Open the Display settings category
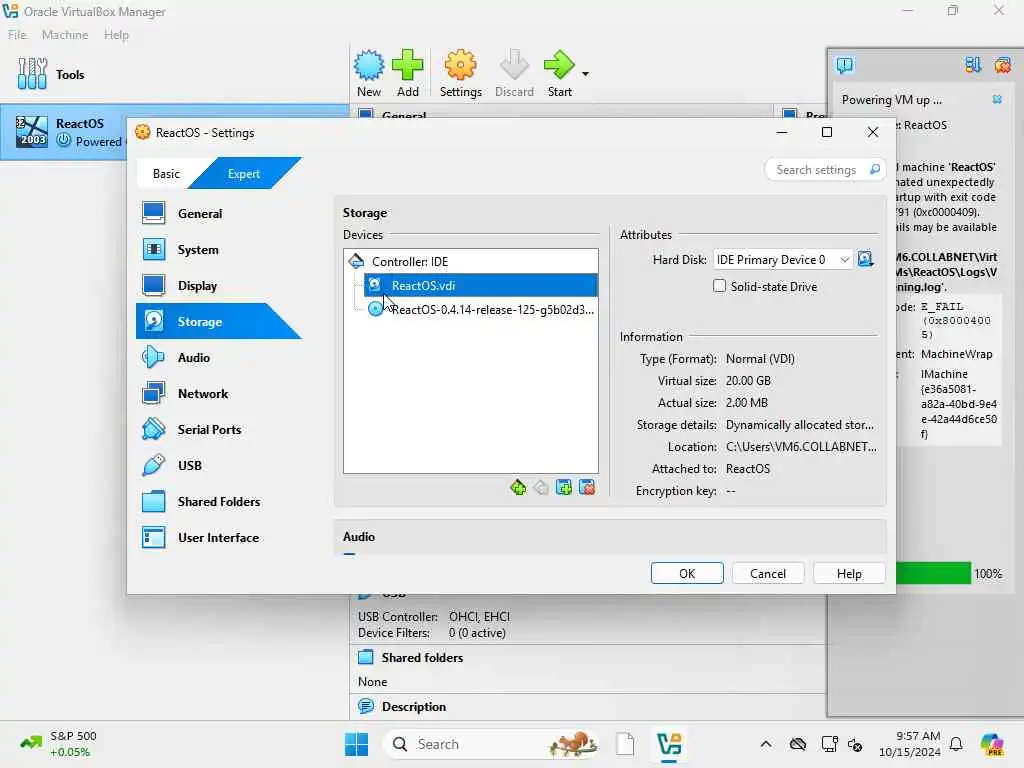The height and width of the screenshot is (768, 1024). (219, 285)
